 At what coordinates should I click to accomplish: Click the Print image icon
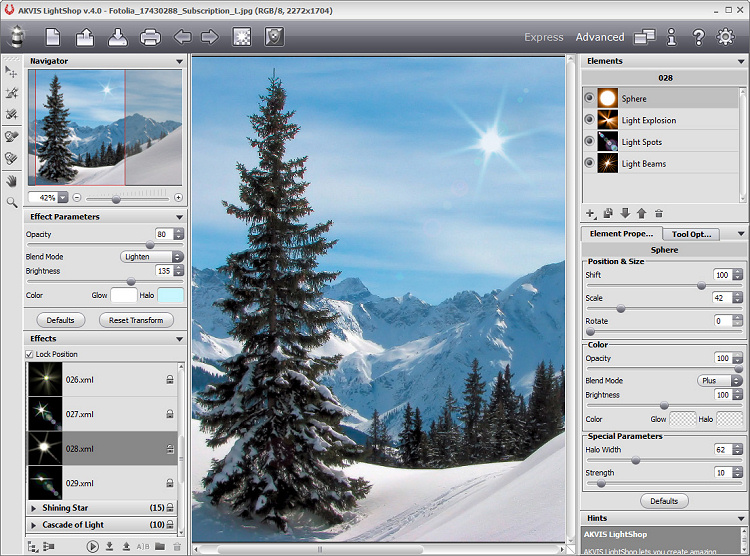150,38
